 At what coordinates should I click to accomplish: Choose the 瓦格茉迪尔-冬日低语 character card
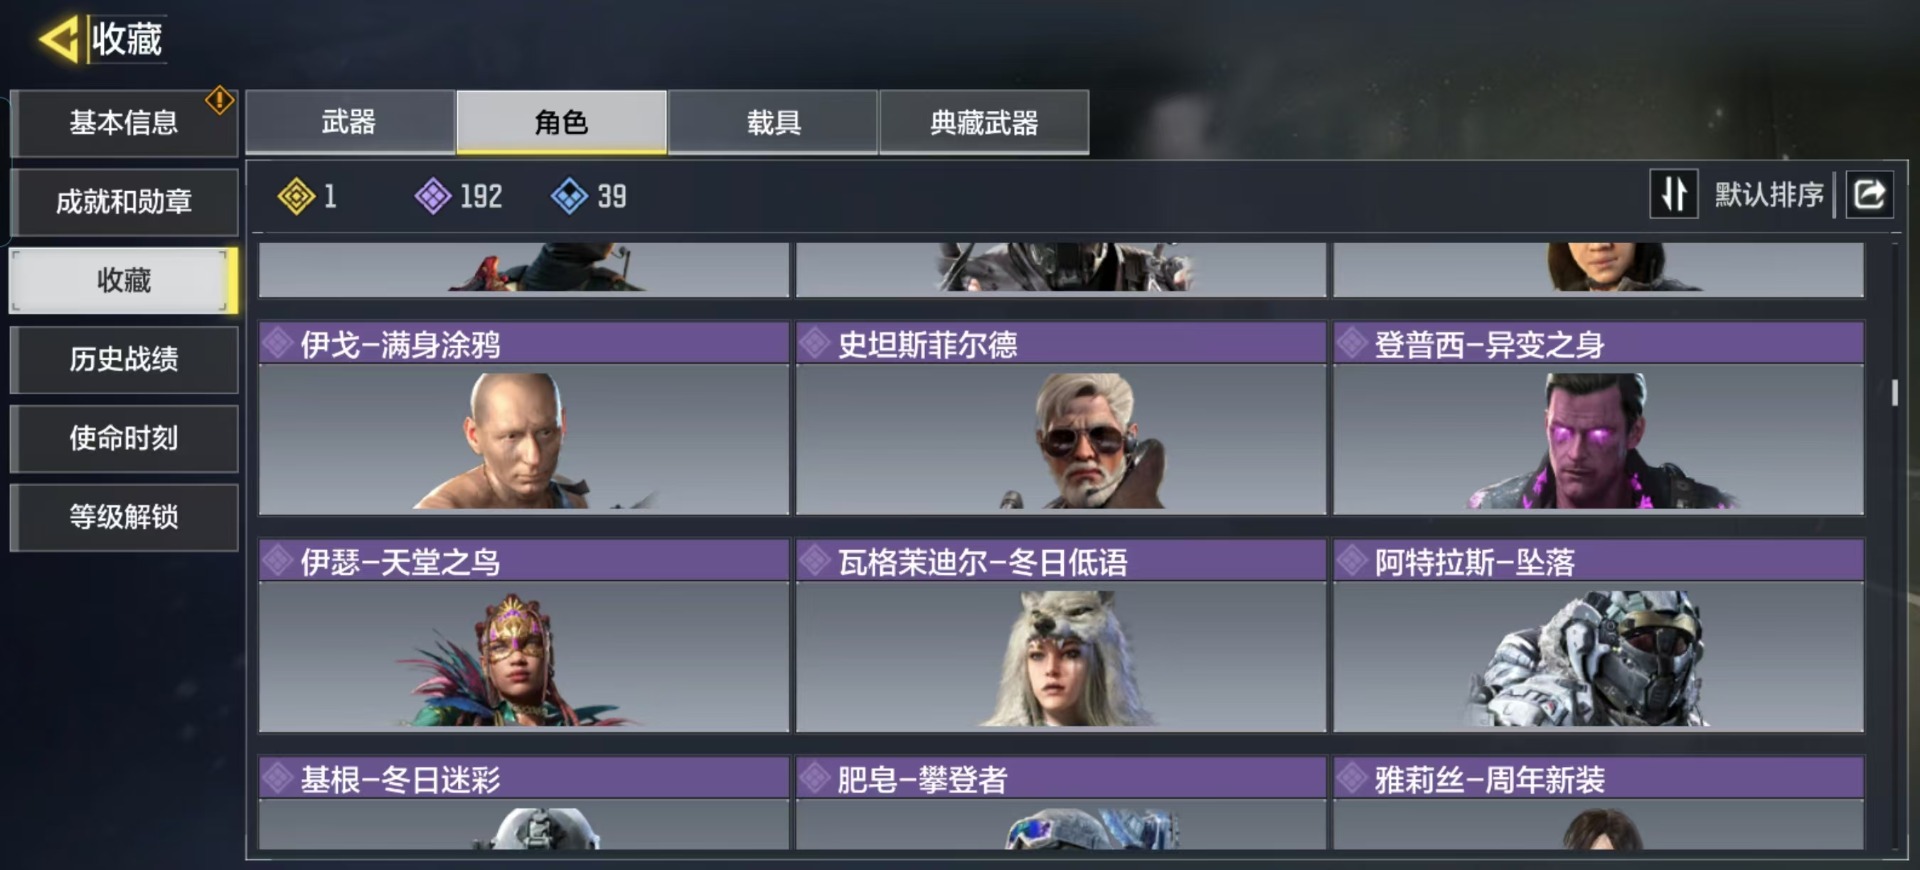click(x=1061, y=635)
